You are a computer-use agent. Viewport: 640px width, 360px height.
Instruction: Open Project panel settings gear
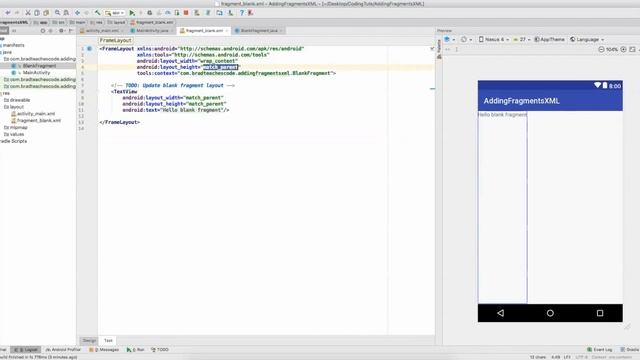coord(61,31)
